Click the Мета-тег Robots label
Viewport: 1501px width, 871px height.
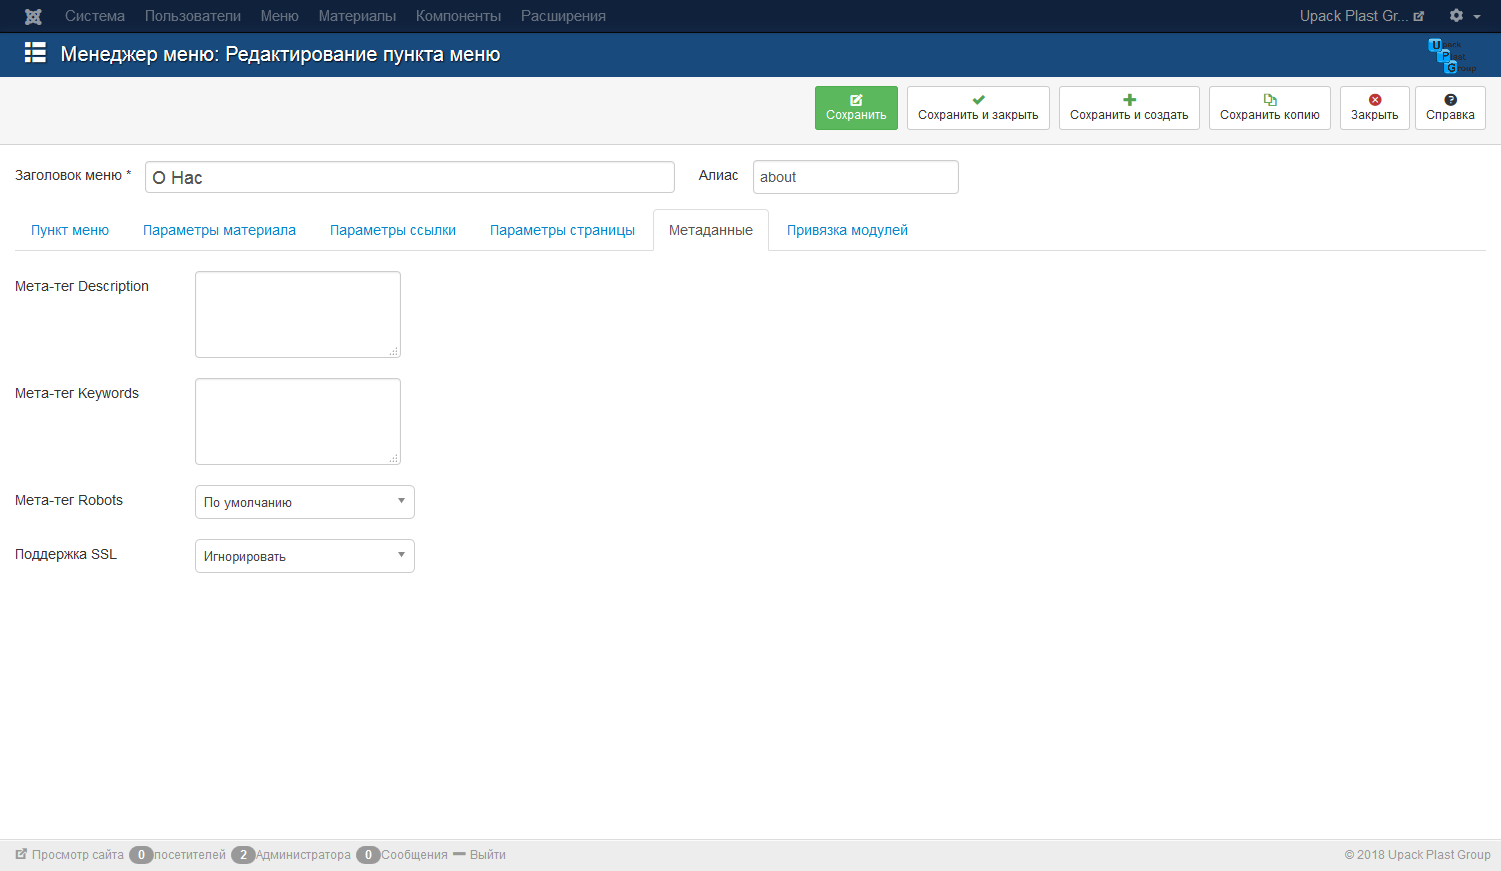[x=69, y=500]
